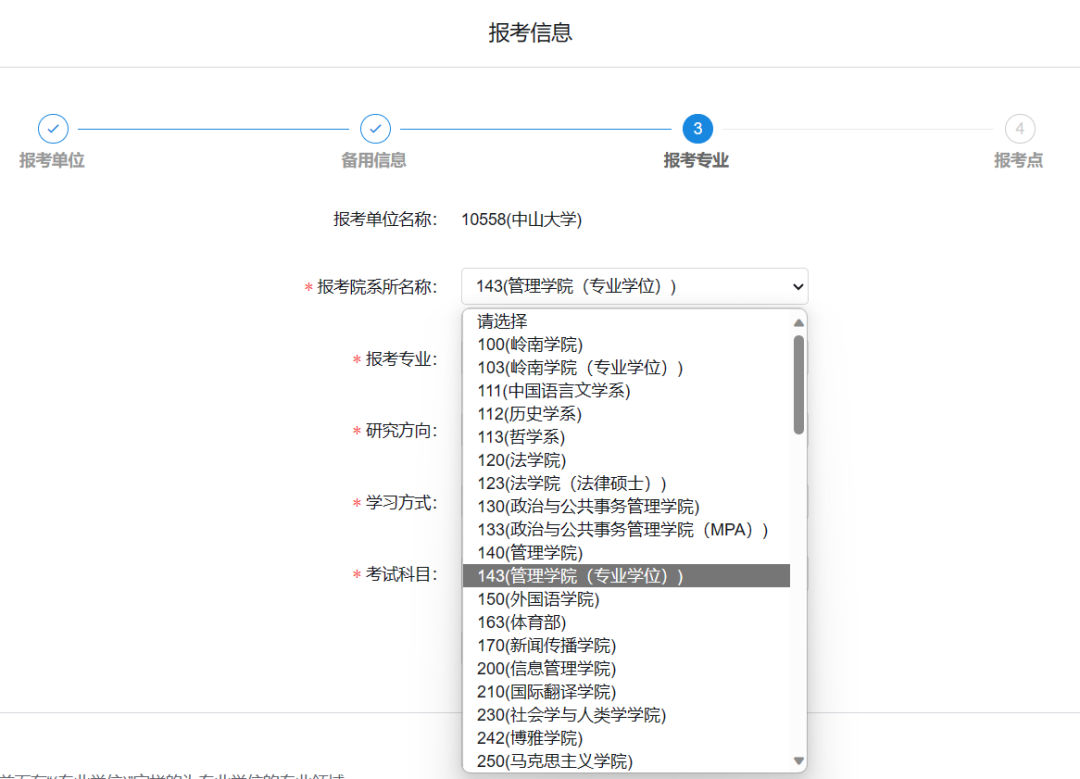Select 111(中国语言文学系) option
Image resolution: width=1080 pixels, height=779 pixels.
point(554,391)
